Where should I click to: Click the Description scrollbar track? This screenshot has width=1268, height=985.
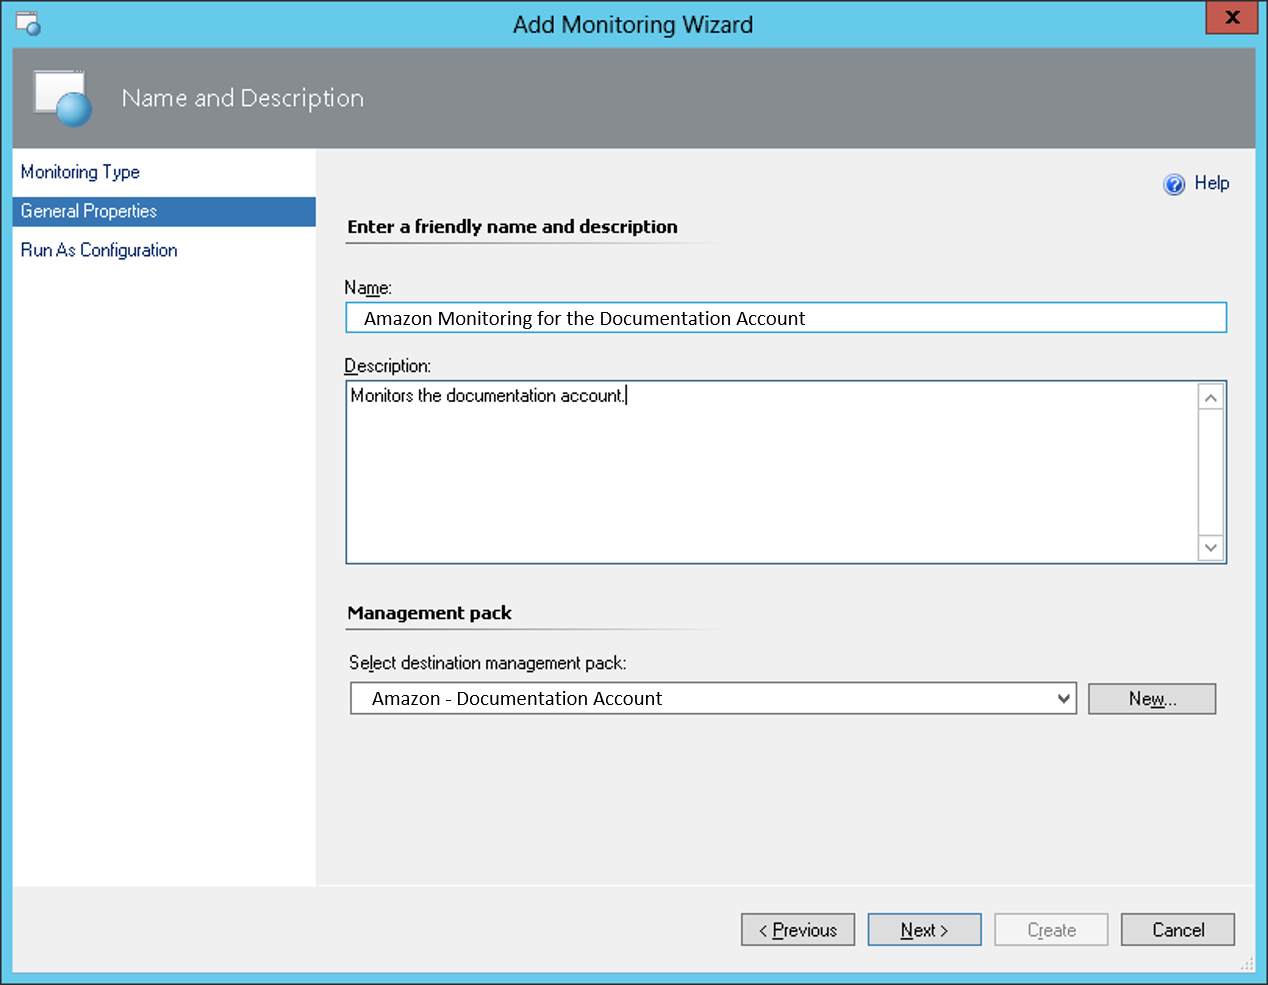(x=1211, y=472)
